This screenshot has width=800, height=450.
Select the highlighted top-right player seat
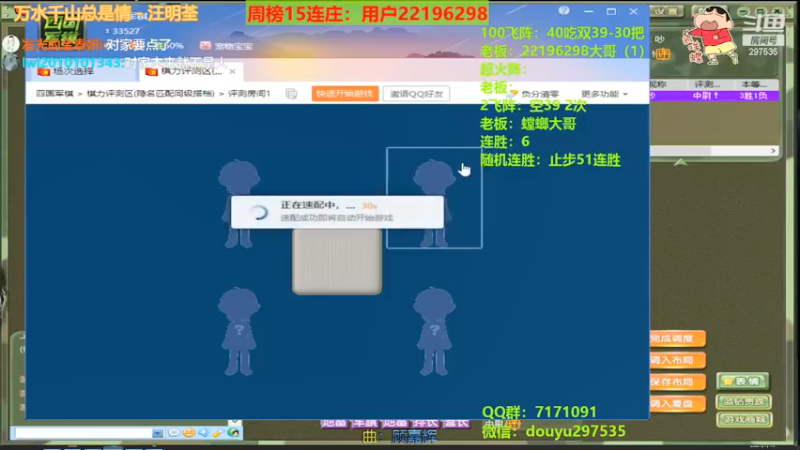tap(434, 198)
